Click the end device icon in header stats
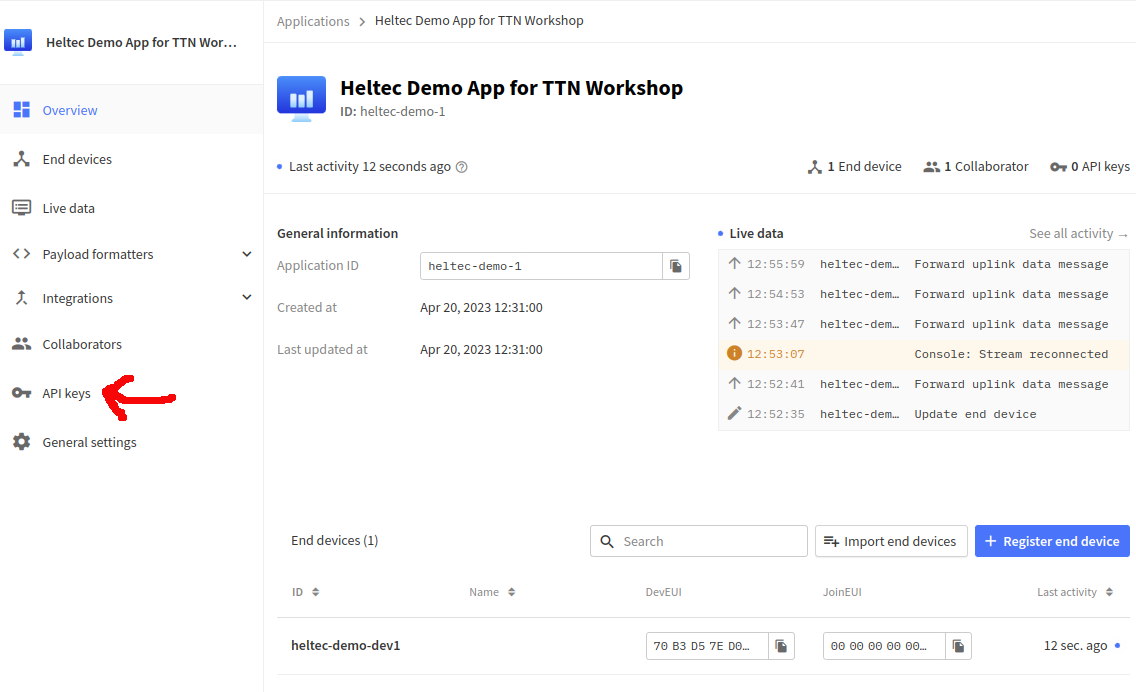 pos(815,167)
